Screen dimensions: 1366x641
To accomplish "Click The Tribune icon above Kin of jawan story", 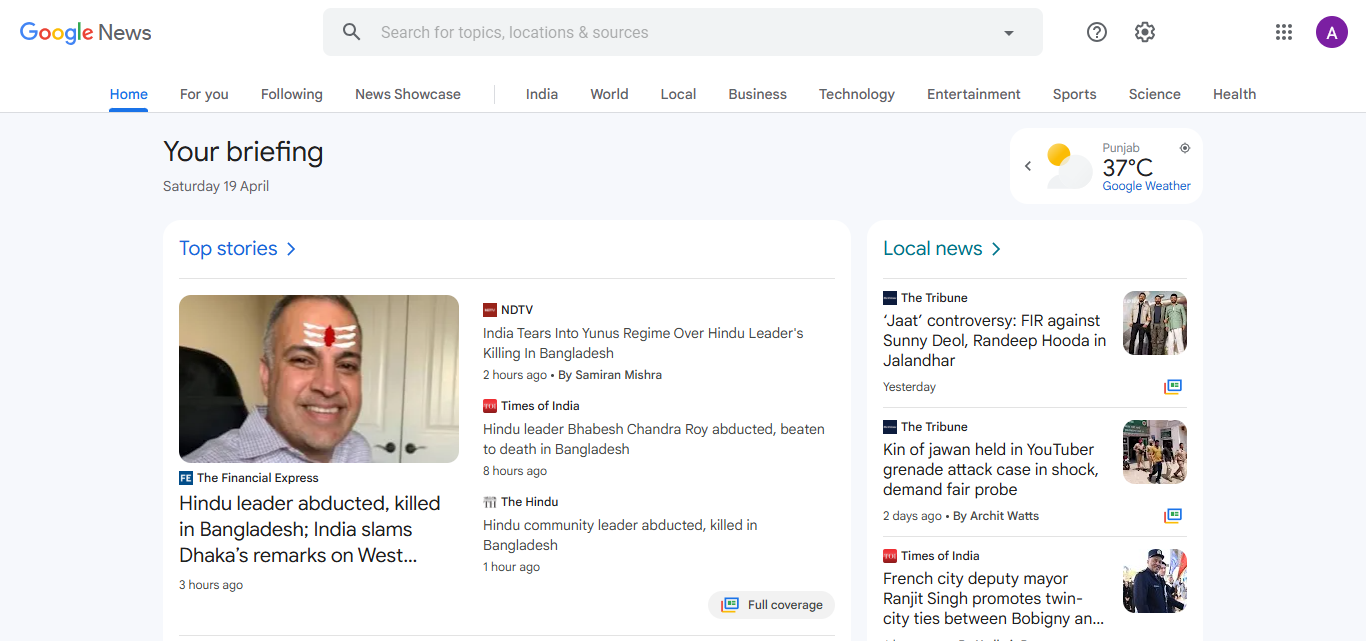I will (890, 427).
